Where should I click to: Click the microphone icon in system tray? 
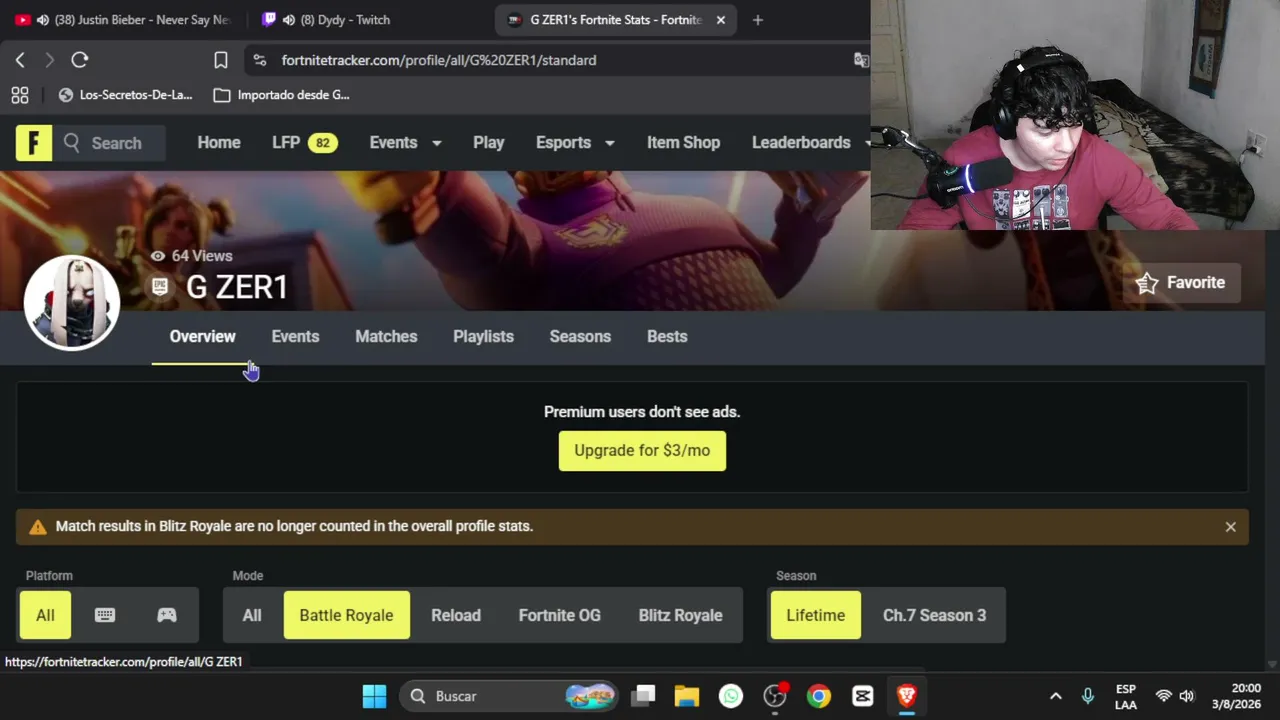(x=1087, y=696)
